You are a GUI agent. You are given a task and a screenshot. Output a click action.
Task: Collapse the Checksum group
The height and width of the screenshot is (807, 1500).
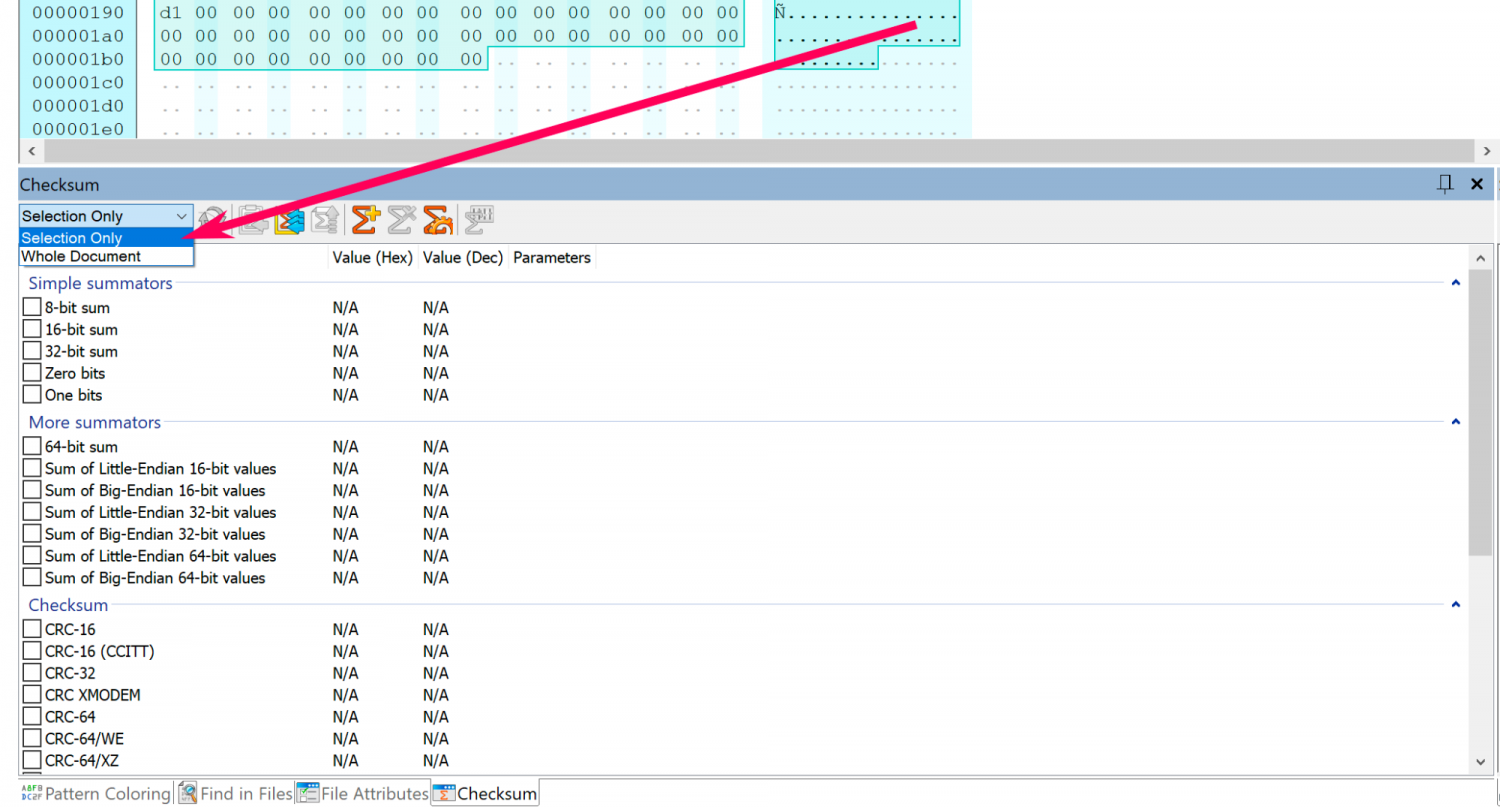1456,605
